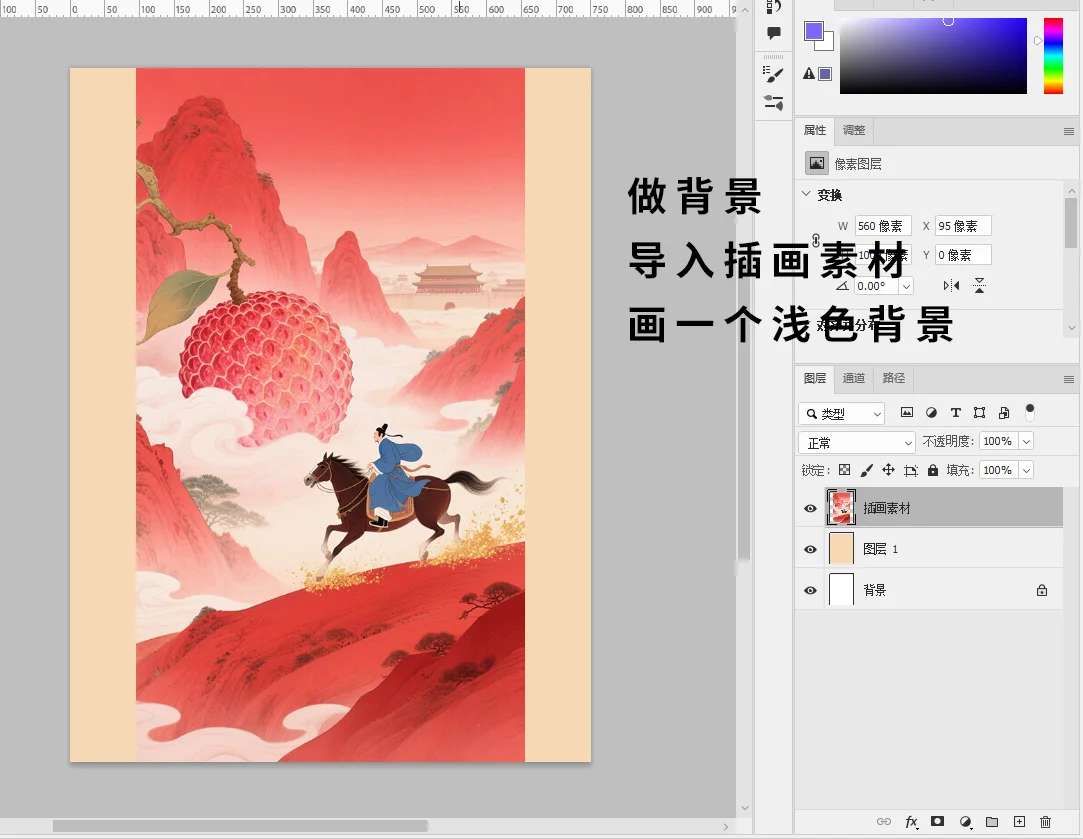
Task: Filter layers by pixel layers icon
Action: [x=907, y=412]
